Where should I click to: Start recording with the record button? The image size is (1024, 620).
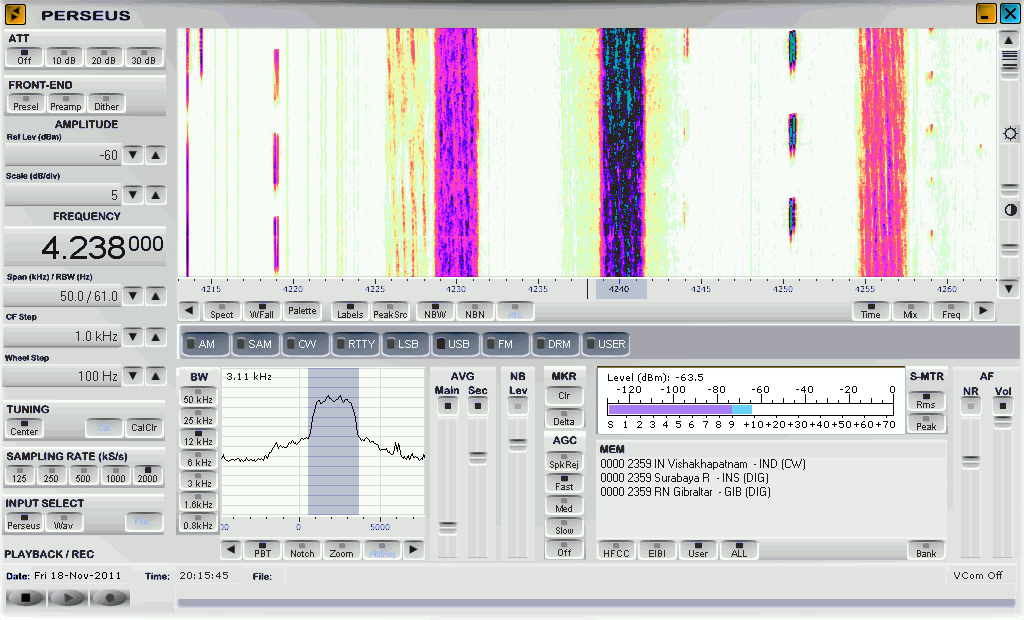click(x=110, y=598)
